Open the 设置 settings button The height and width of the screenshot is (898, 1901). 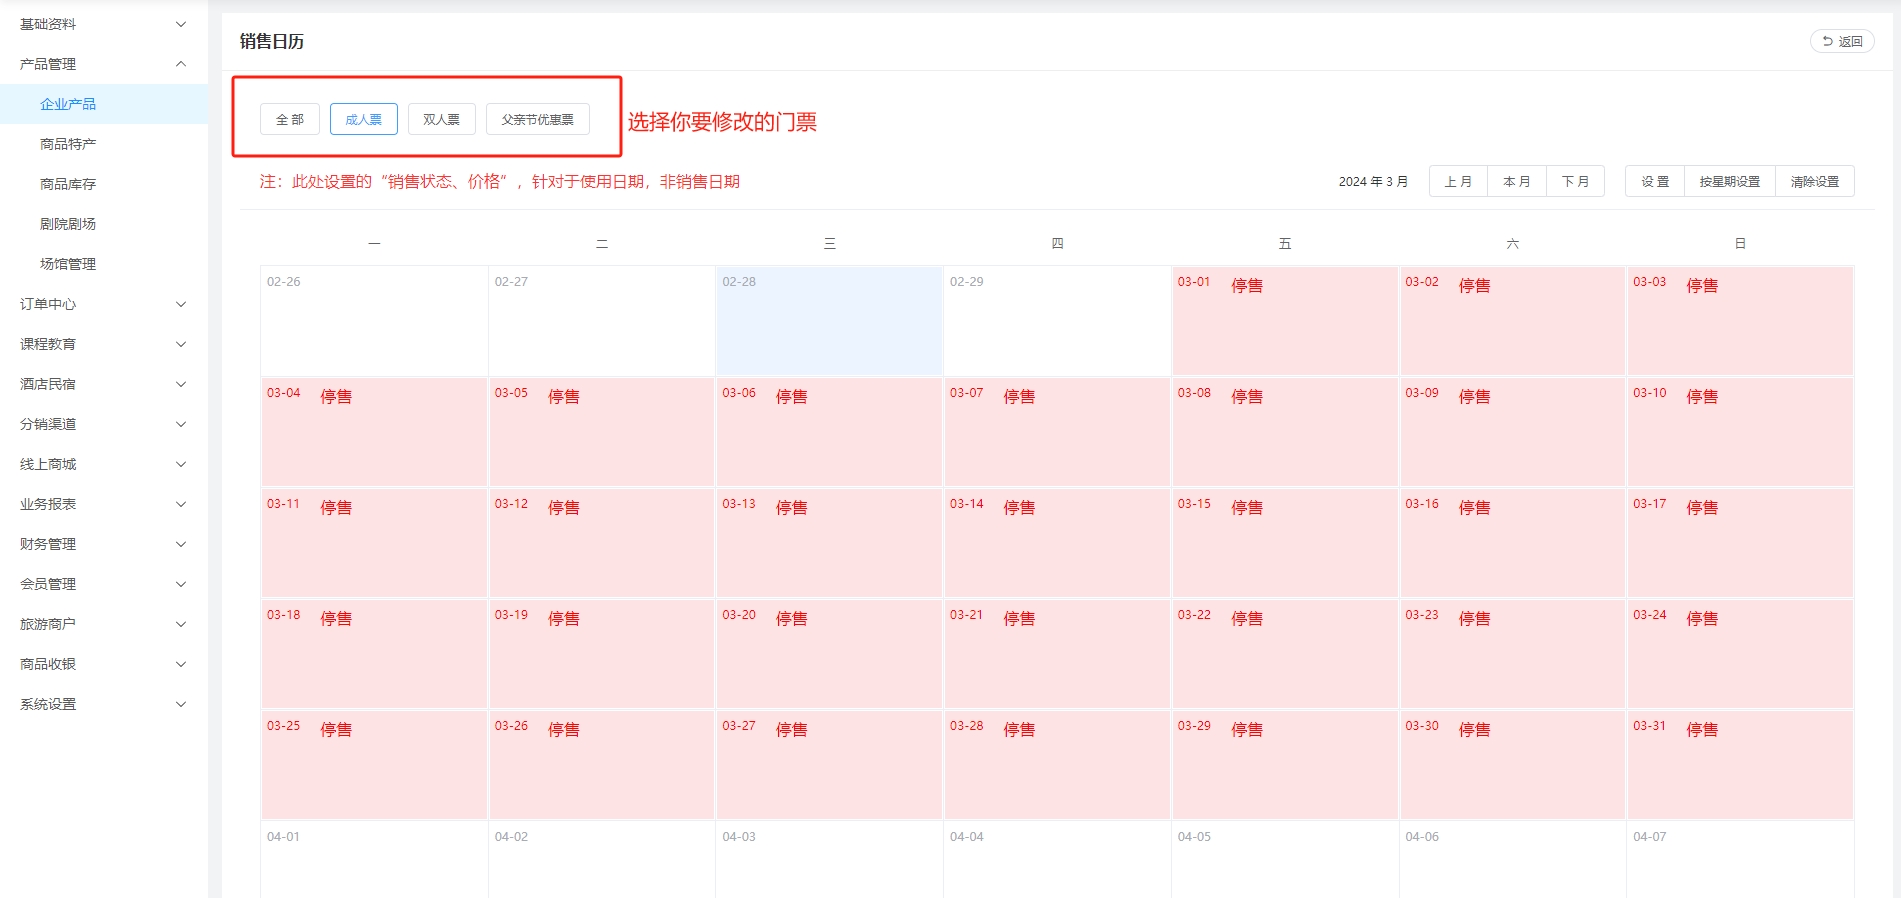(1655, 181)
